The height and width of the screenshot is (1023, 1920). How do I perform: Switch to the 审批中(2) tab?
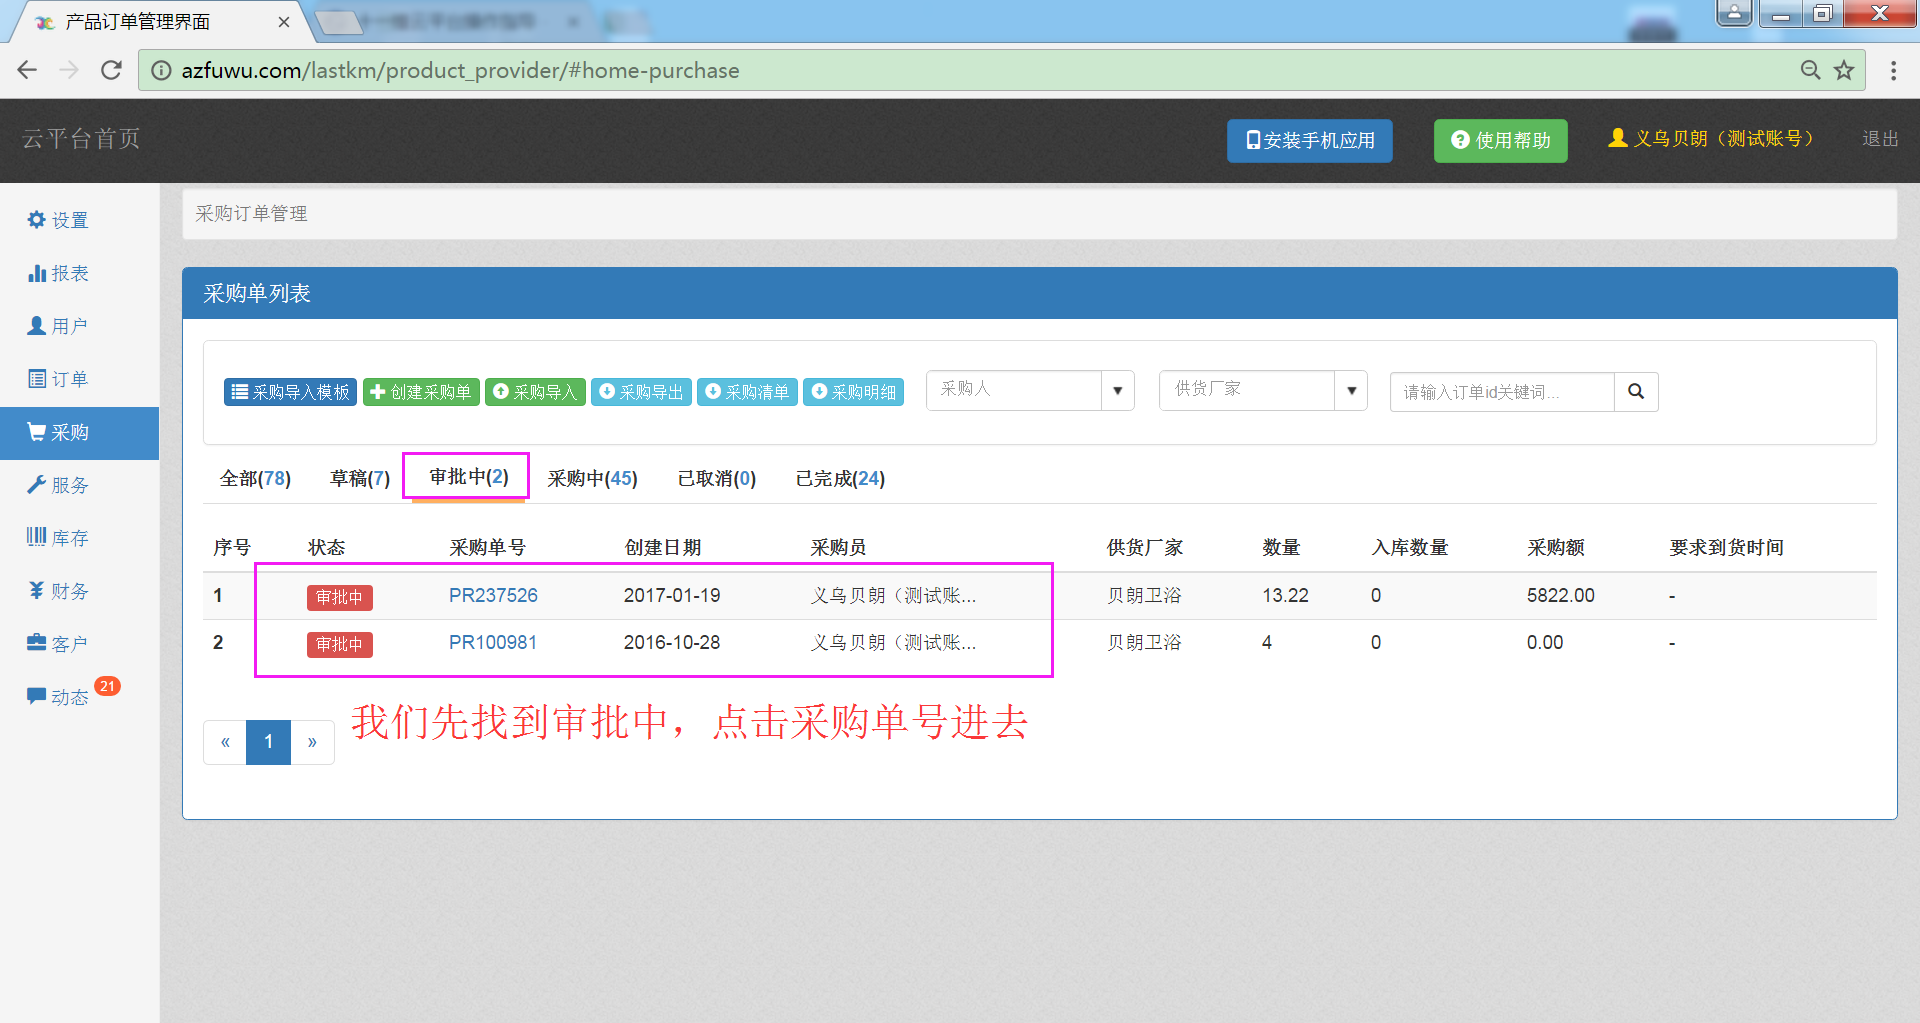(469, 476)
